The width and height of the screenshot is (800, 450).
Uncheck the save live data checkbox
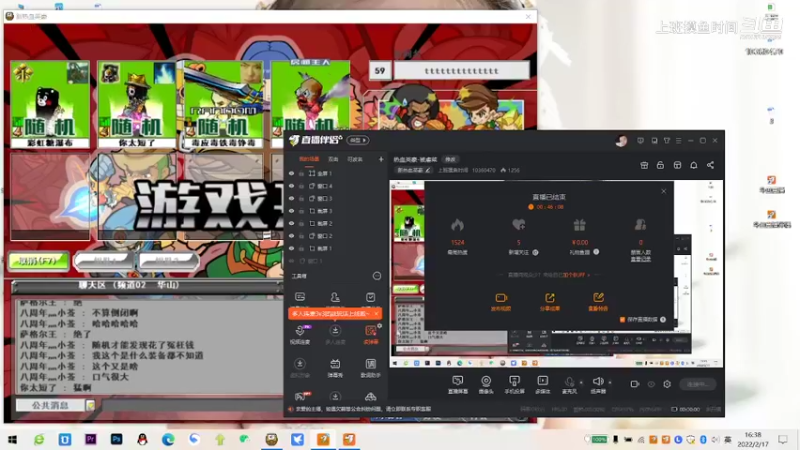(622, 319)
